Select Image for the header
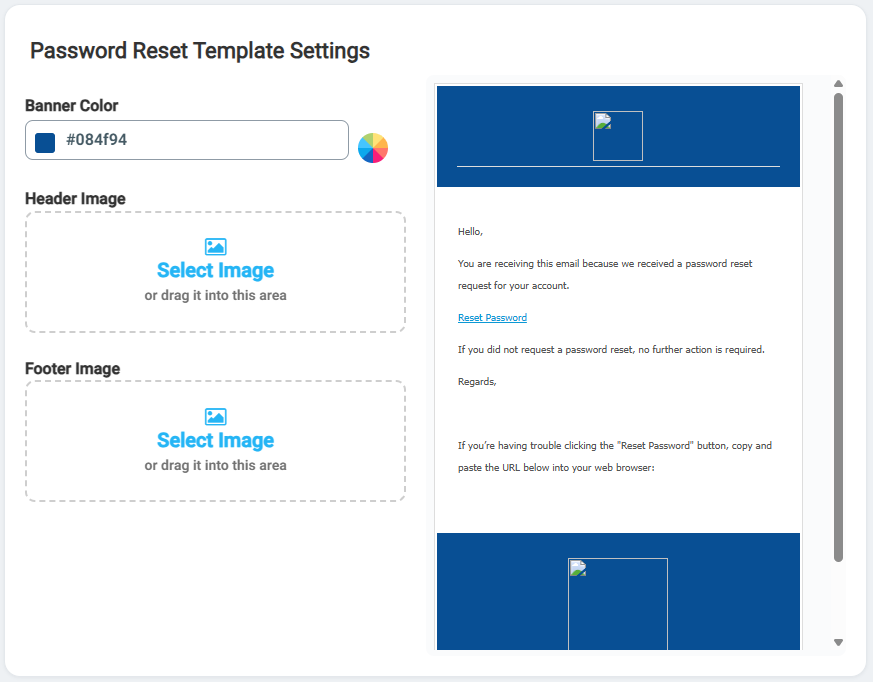The width and height of the screenshot is (873, 682). pos(215,271)
